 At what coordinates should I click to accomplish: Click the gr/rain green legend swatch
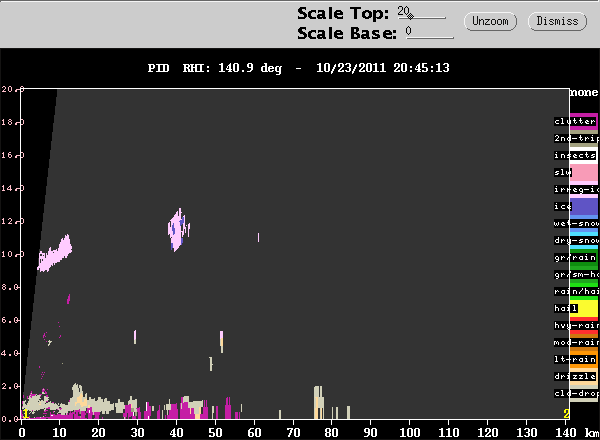tap(584, 257)
